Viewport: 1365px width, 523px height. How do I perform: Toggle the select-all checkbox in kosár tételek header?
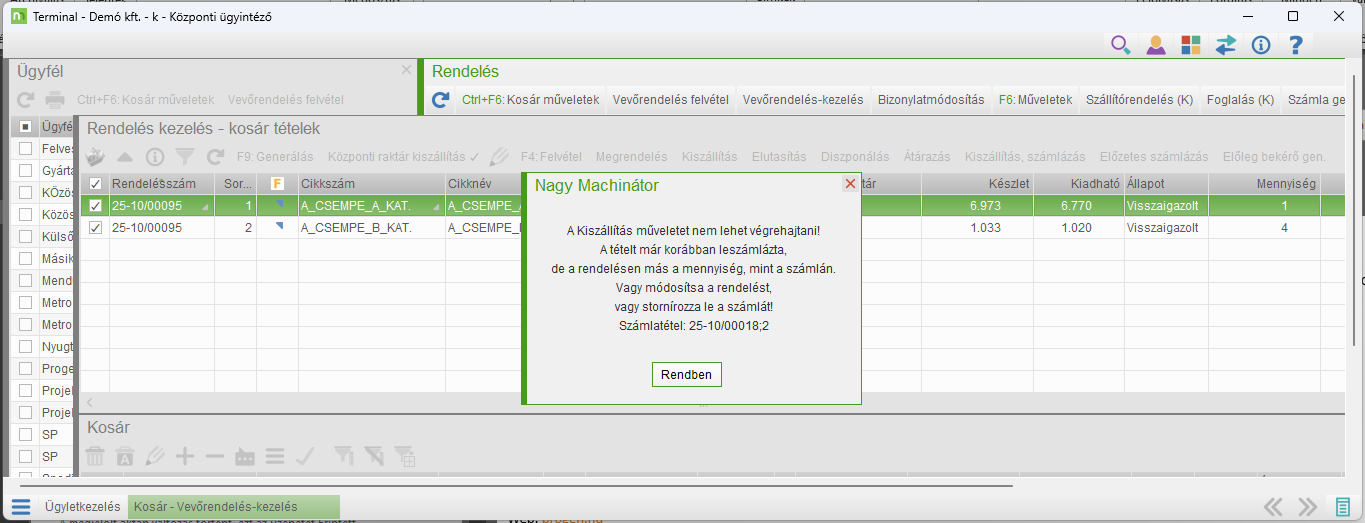tap(95, 184)
